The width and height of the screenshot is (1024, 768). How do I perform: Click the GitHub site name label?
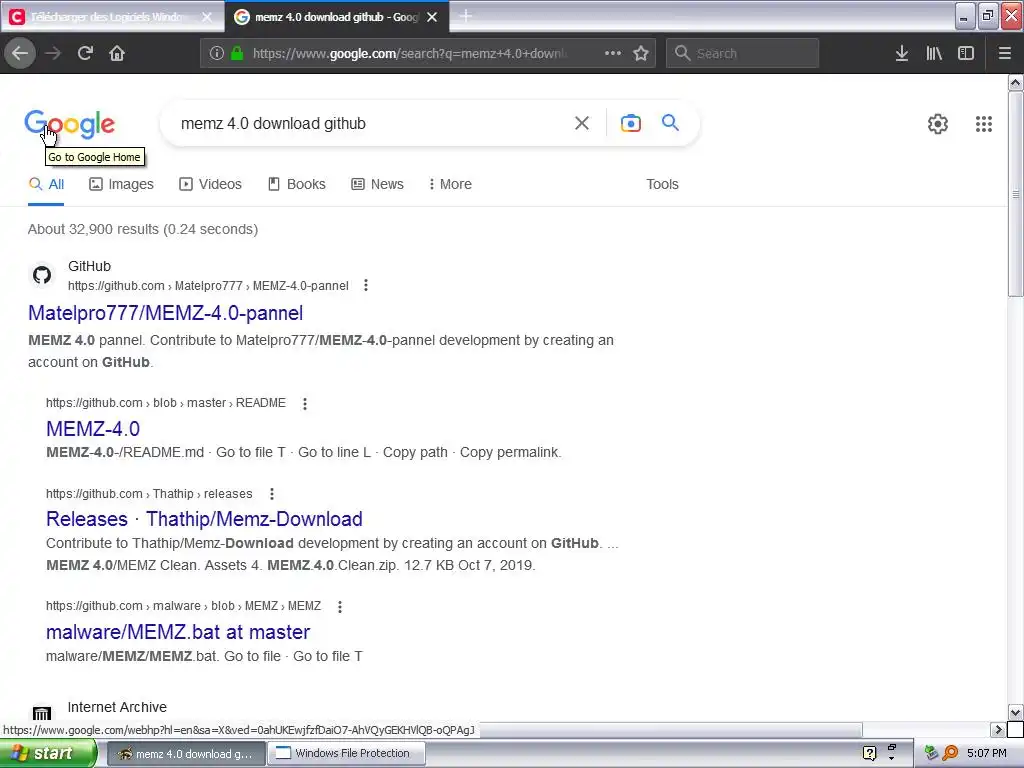pos(89,266)
